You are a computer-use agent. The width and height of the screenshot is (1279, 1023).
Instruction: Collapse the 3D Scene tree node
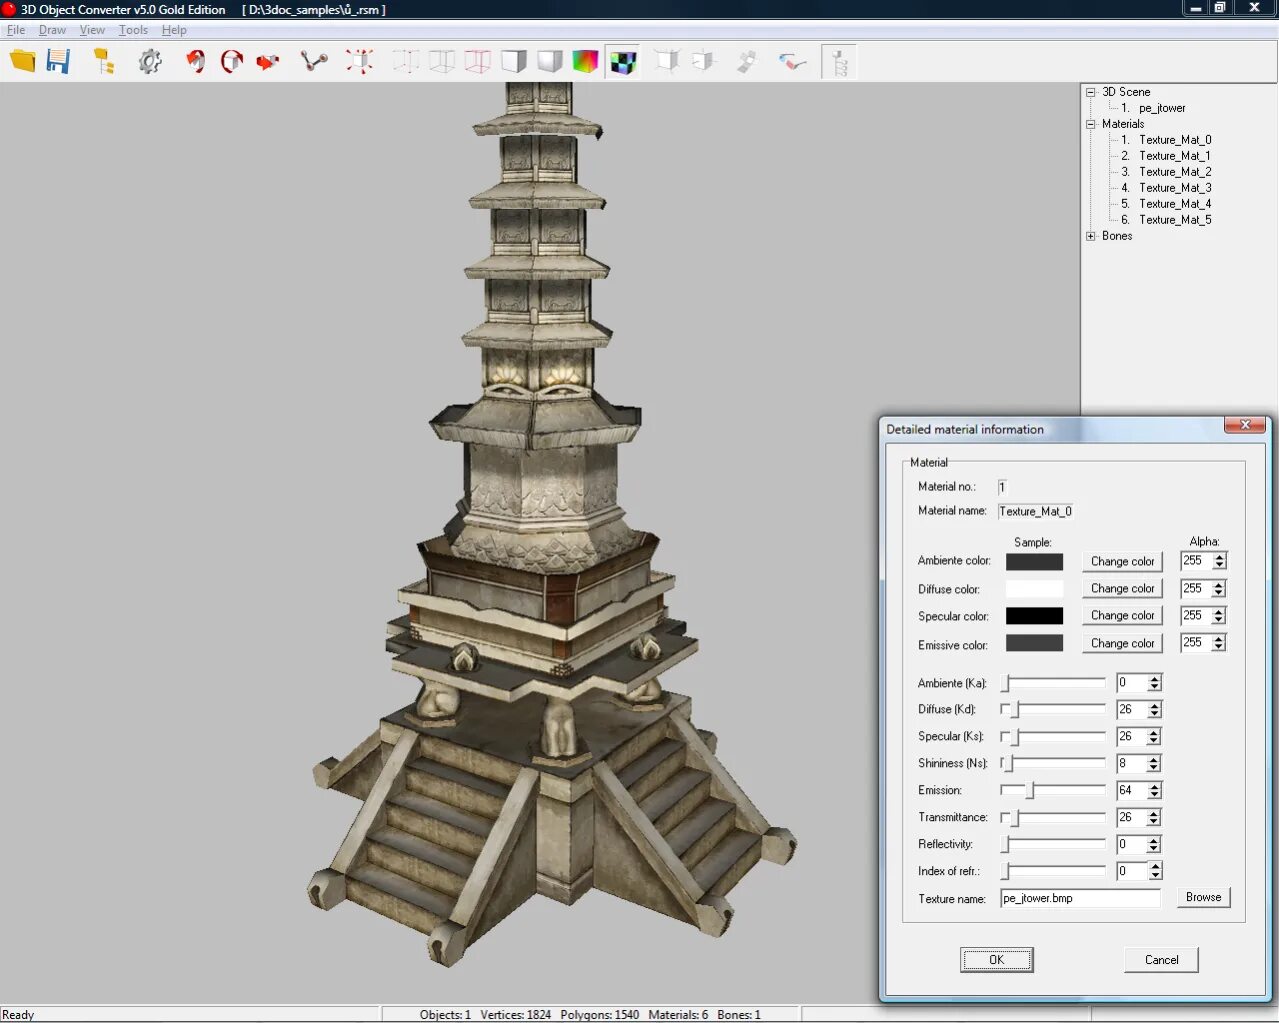[x=1091, y=92]
